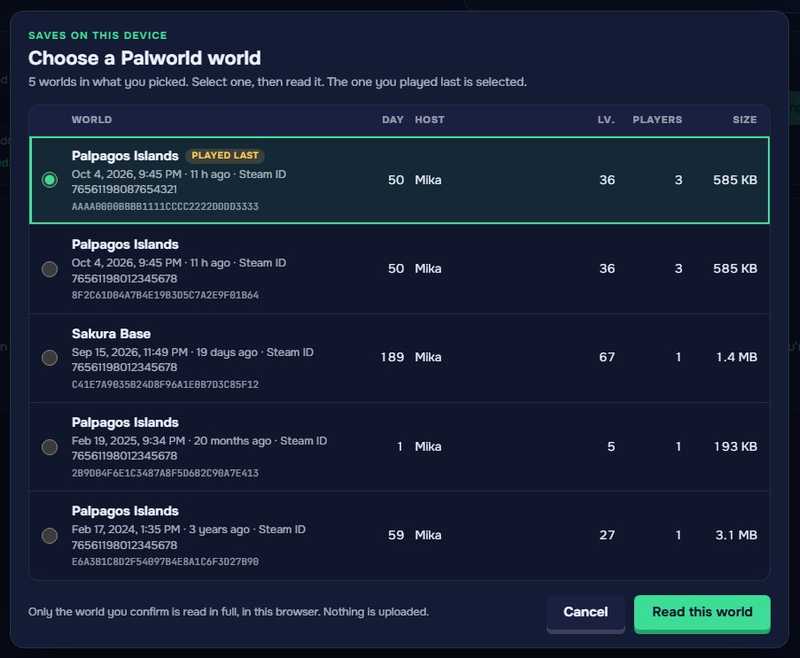Click the Sep 15, 2026, 11:49 PM date line
The width and height of the screenshot is (800, 658).
pos(192,352)
